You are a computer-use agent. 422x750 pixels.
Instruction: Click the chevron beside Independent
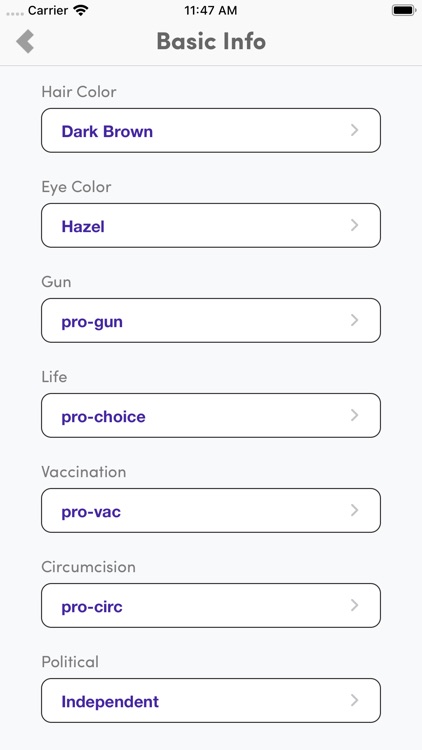[x=355, y=700]
